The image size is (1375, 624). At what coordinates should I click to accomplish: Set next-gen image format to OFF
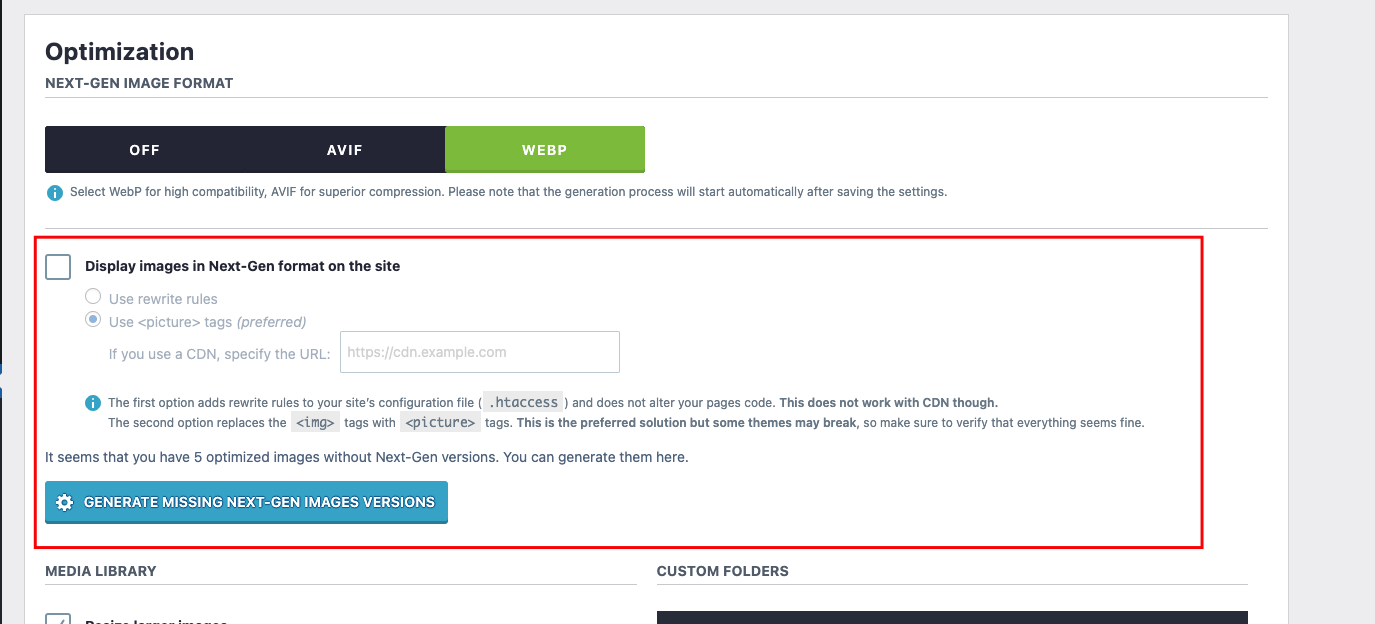tap(145, 150)
